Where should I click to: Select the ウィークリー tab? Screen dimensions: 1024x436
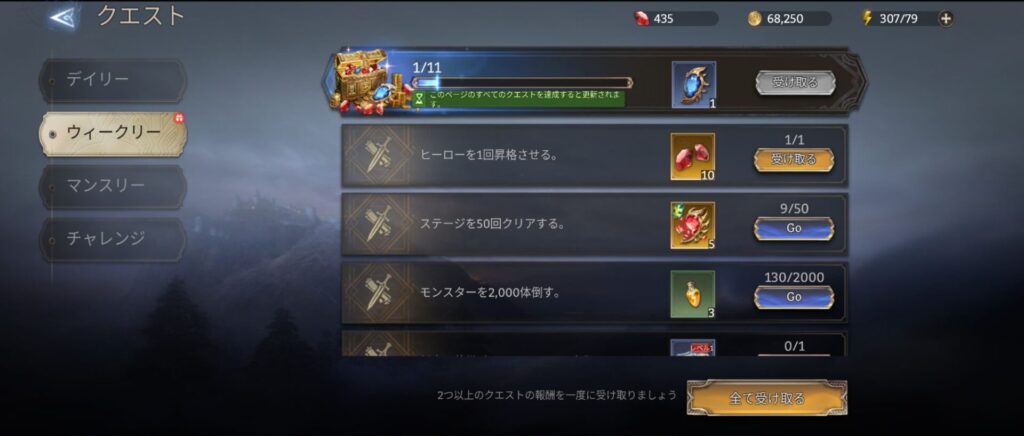(x=112, y=133)
